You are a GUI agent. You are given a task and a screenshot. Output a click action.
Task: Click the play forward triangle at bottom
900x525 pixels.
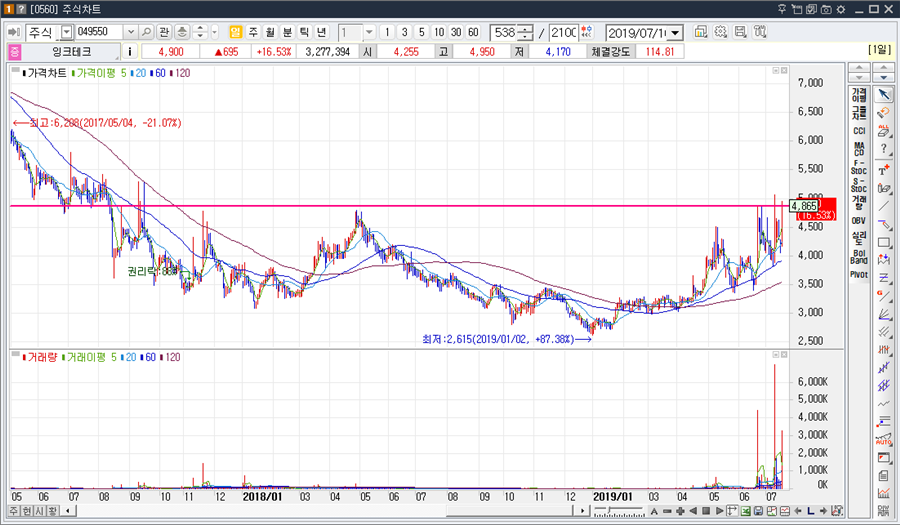tap(719, 511)
